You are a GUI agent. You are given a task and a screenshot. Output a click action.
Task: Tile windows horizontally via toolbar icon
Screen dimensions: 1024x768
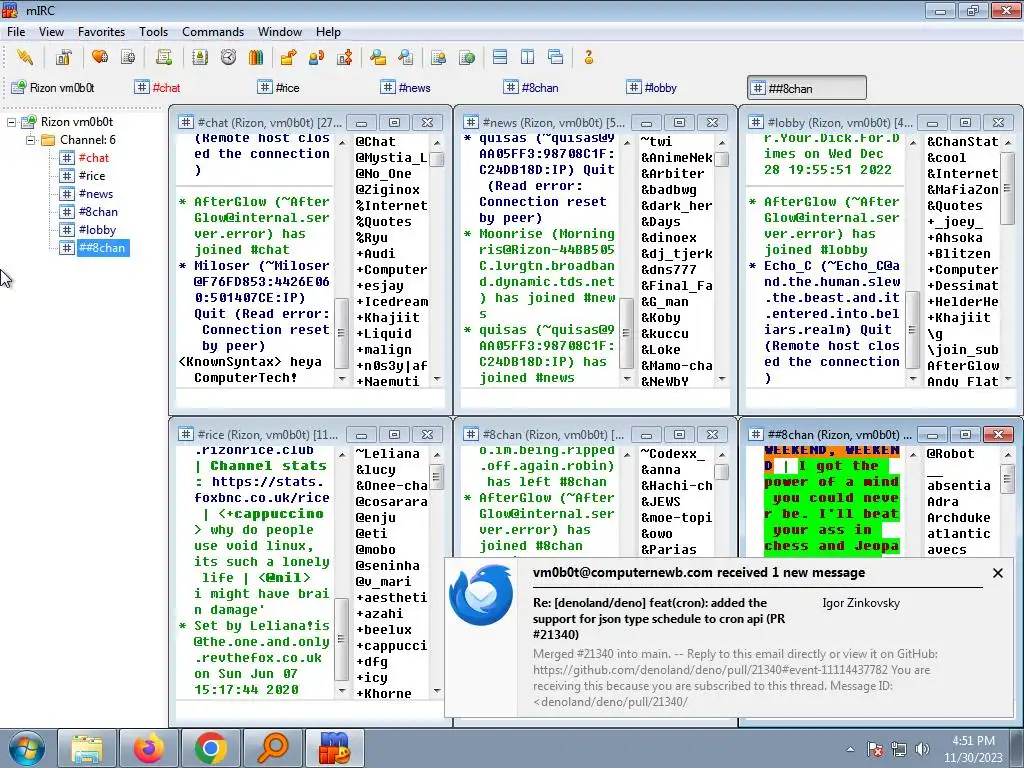point(500,57)
